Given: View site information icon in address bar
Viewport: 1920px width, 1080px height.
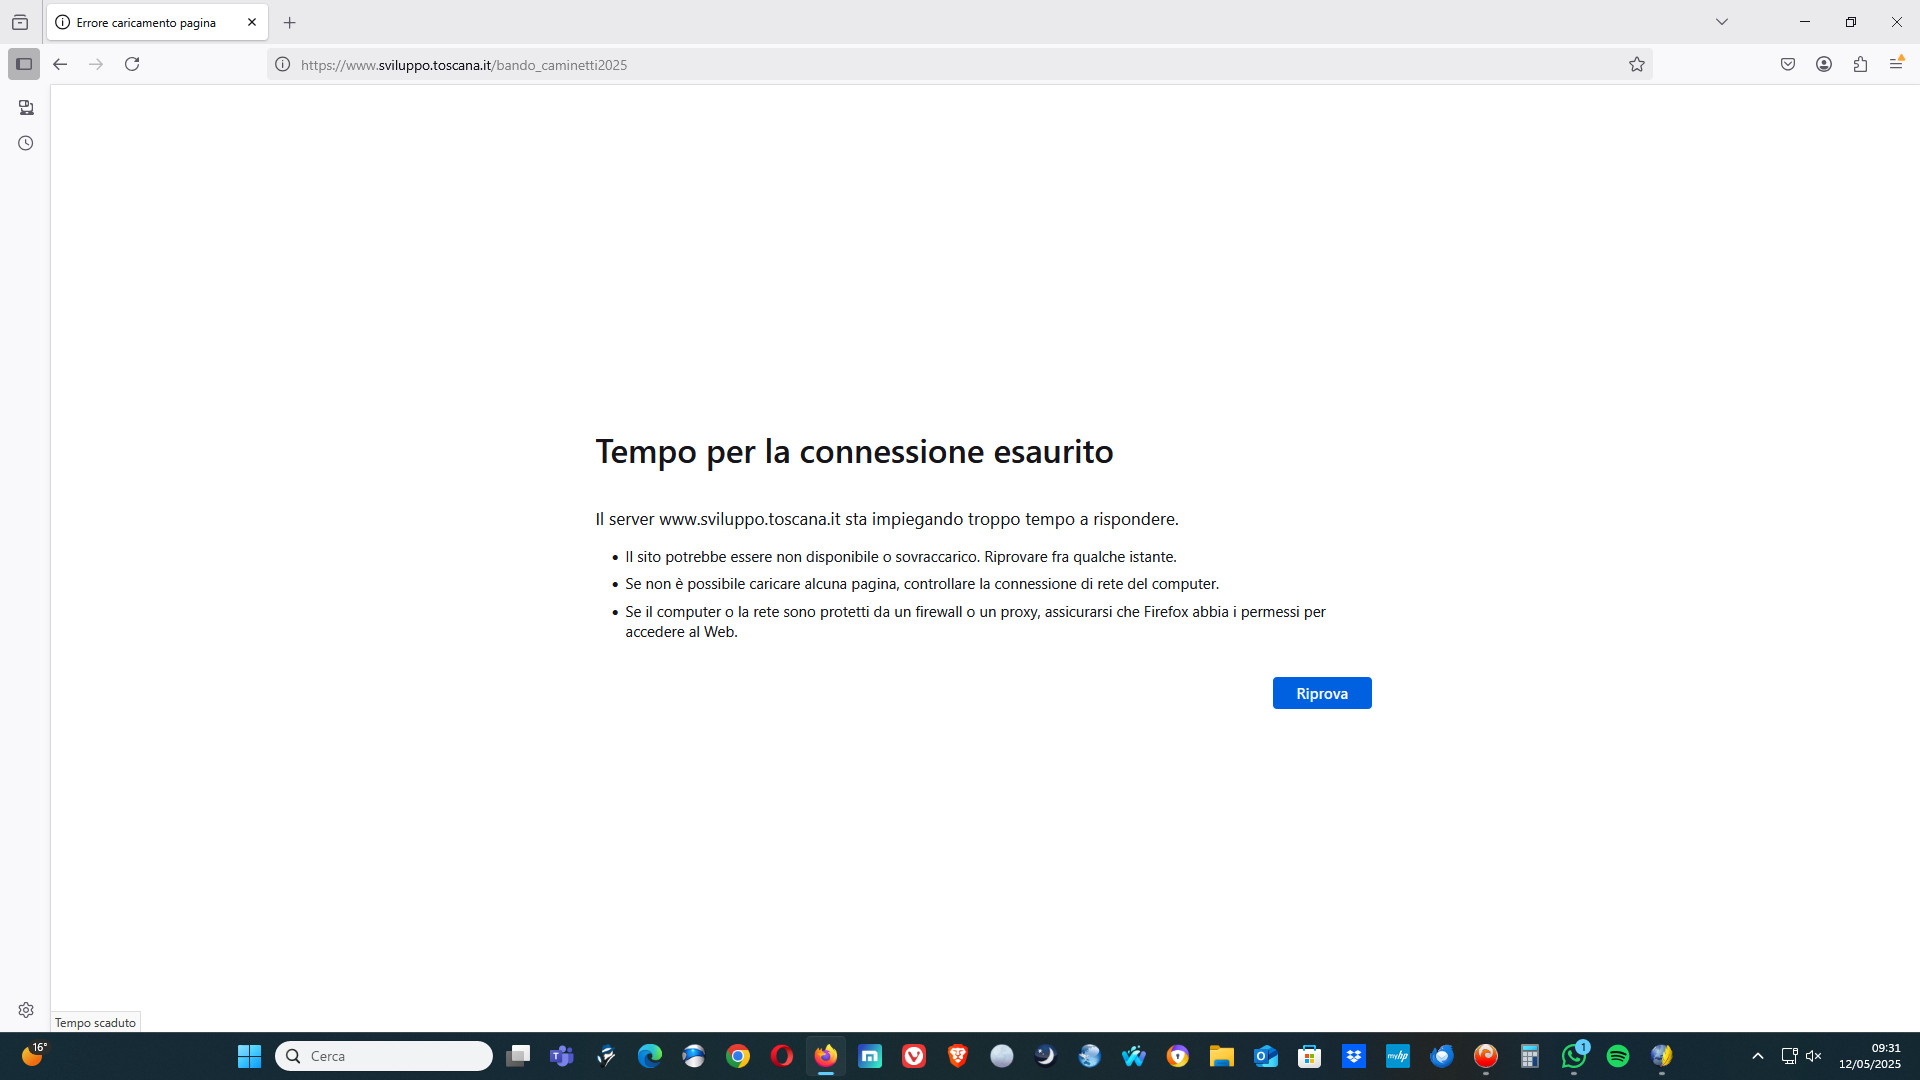Looking at the screenshot, I should (x=283, y=65).
